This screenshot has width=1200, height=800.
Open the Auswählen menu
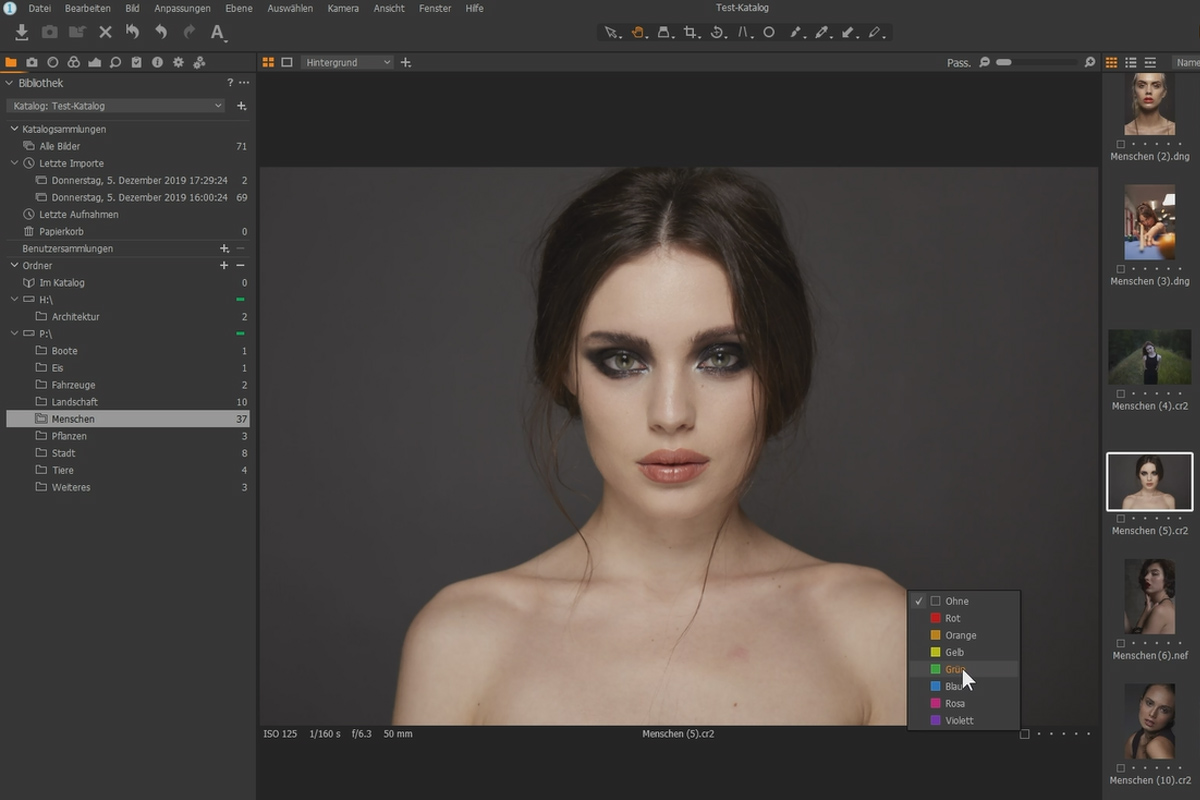pyautogui.click(x=290, y=8)
